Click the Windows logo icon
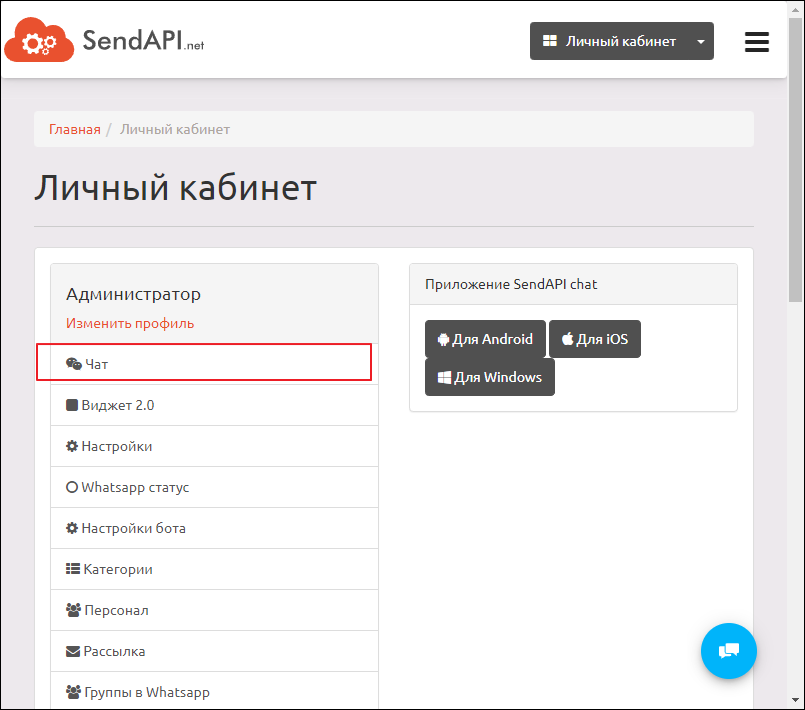Image resolution: width=805 pixels, height=710 pixels. (x=444, y=378)
